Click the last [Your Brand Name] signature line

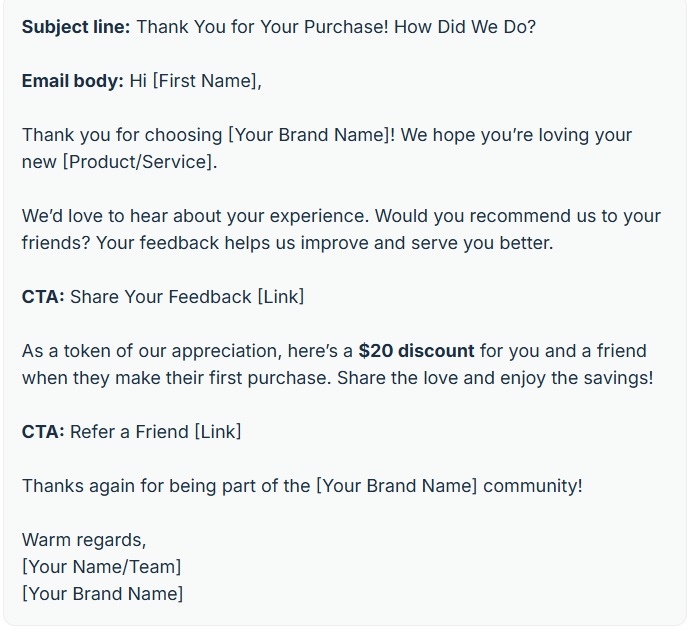[102, 594]
